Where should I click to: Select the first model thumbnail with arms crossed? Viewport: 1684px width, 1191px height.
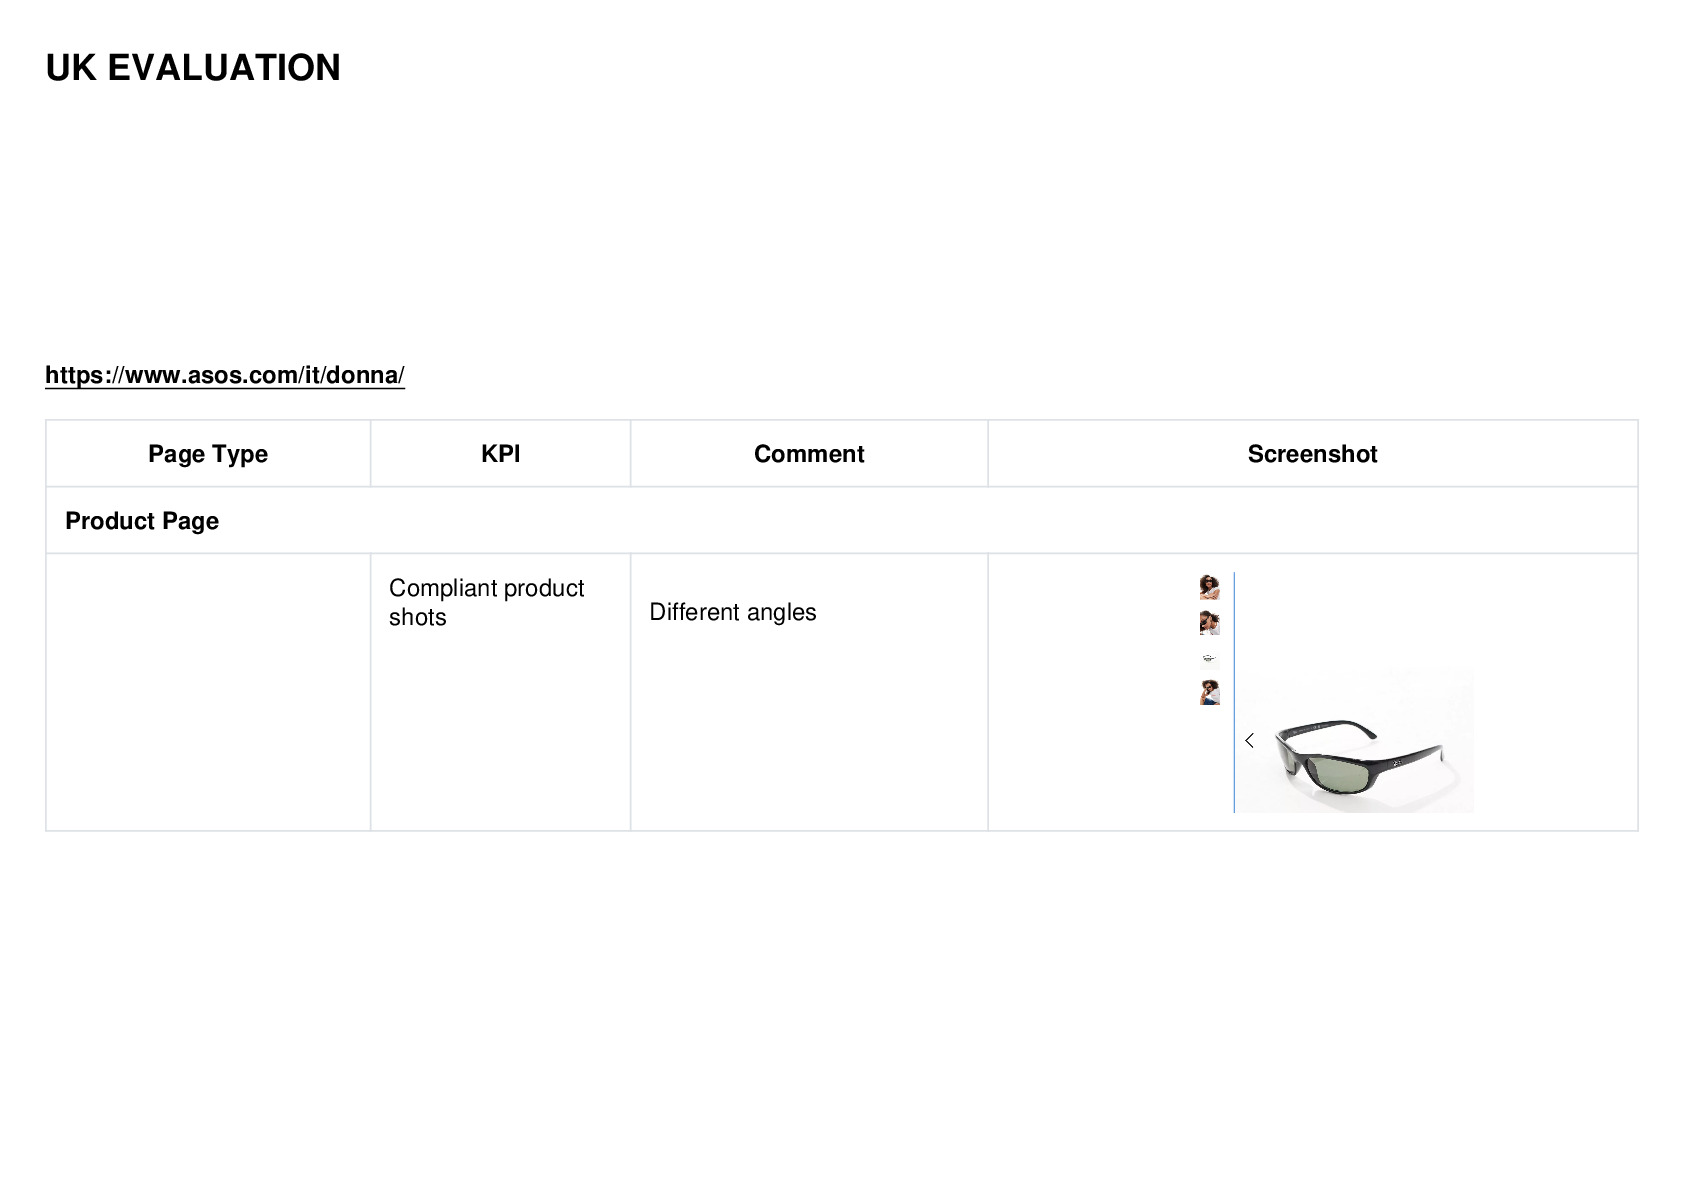click(1209, 587)
